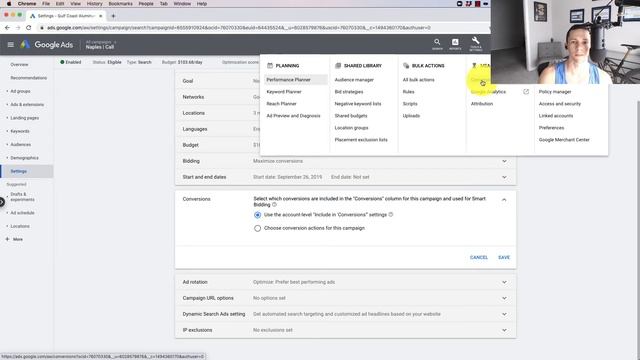
Task: Expand the Dynamic Search Ads setting chevron
Action: click(x=504, y=314)
